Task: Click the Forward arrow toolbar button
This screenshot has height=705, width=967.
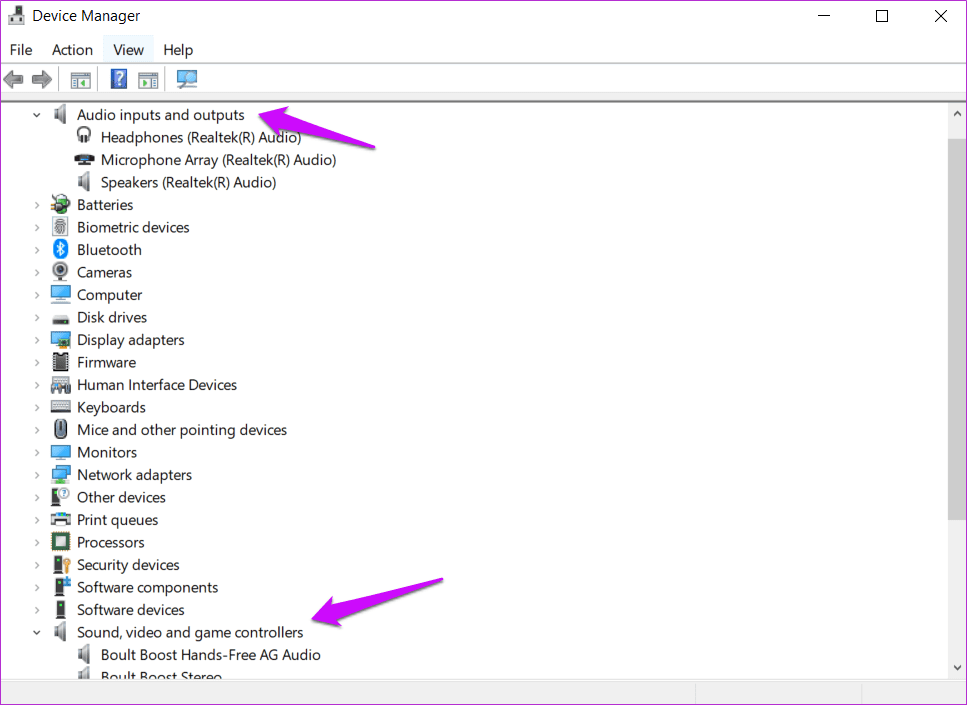Action: 42,80
